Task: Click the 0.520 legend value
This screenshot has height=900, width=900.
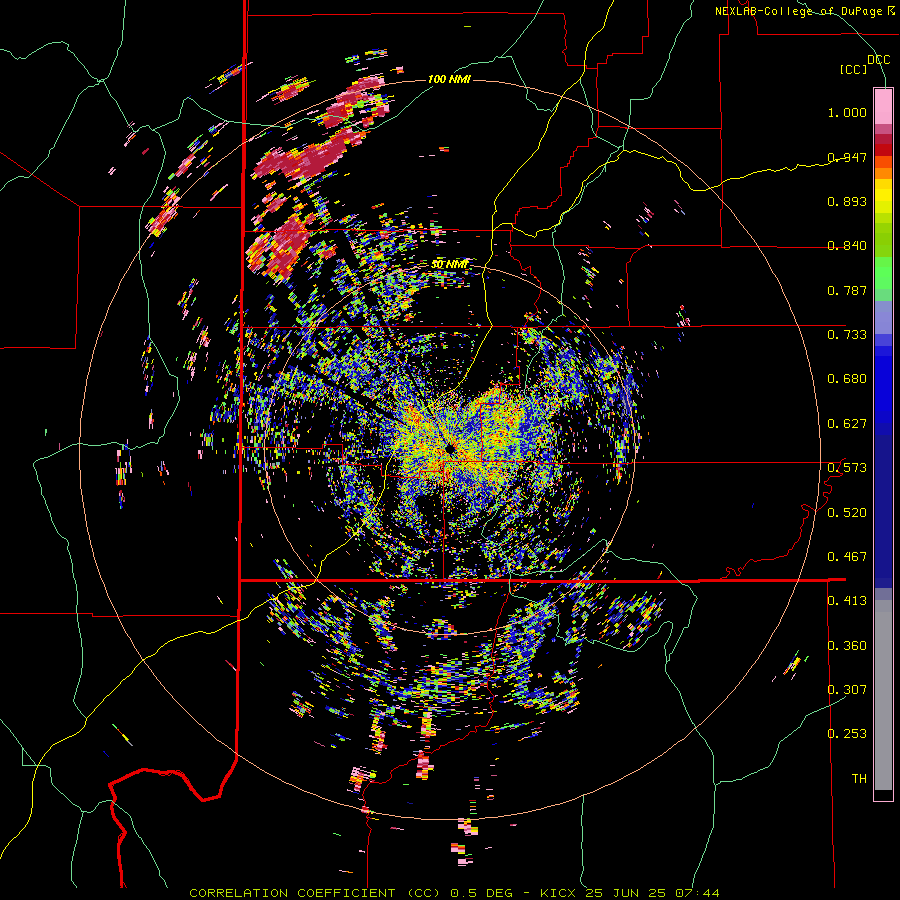Action: pyautogui.click(x=847, y=513)
